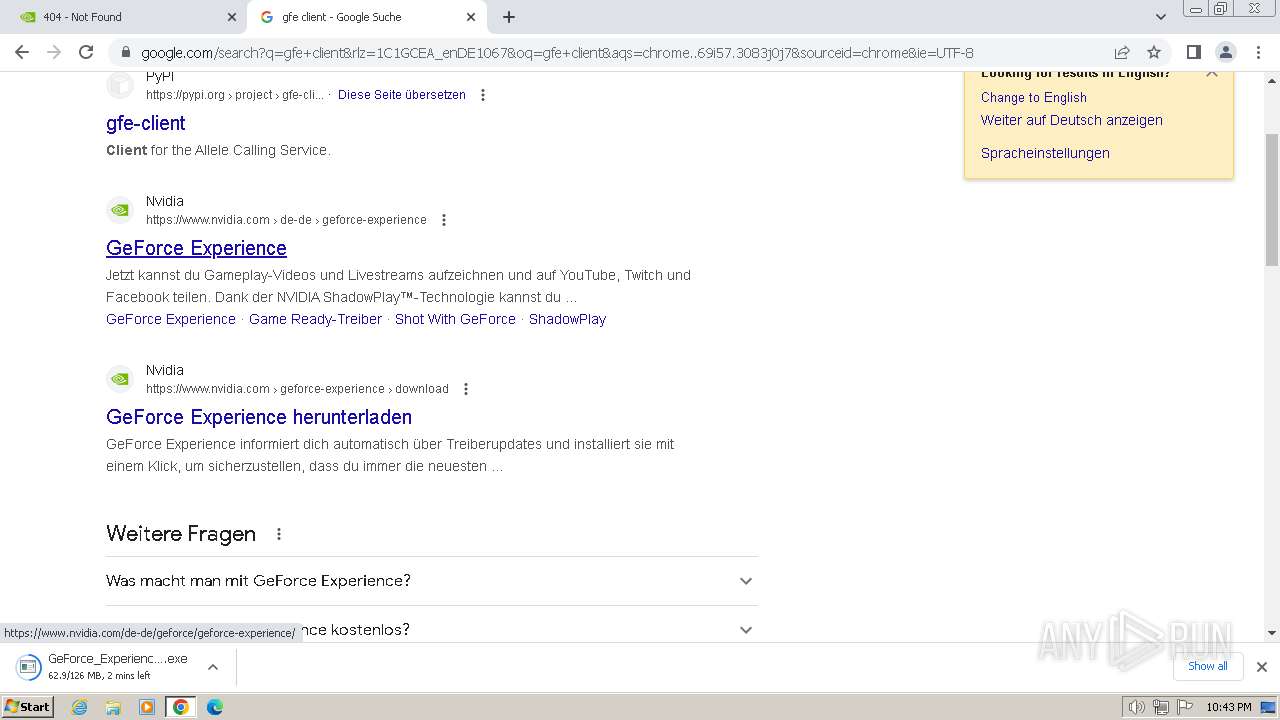Dismiss the language suggestion box

[1212, 73]
